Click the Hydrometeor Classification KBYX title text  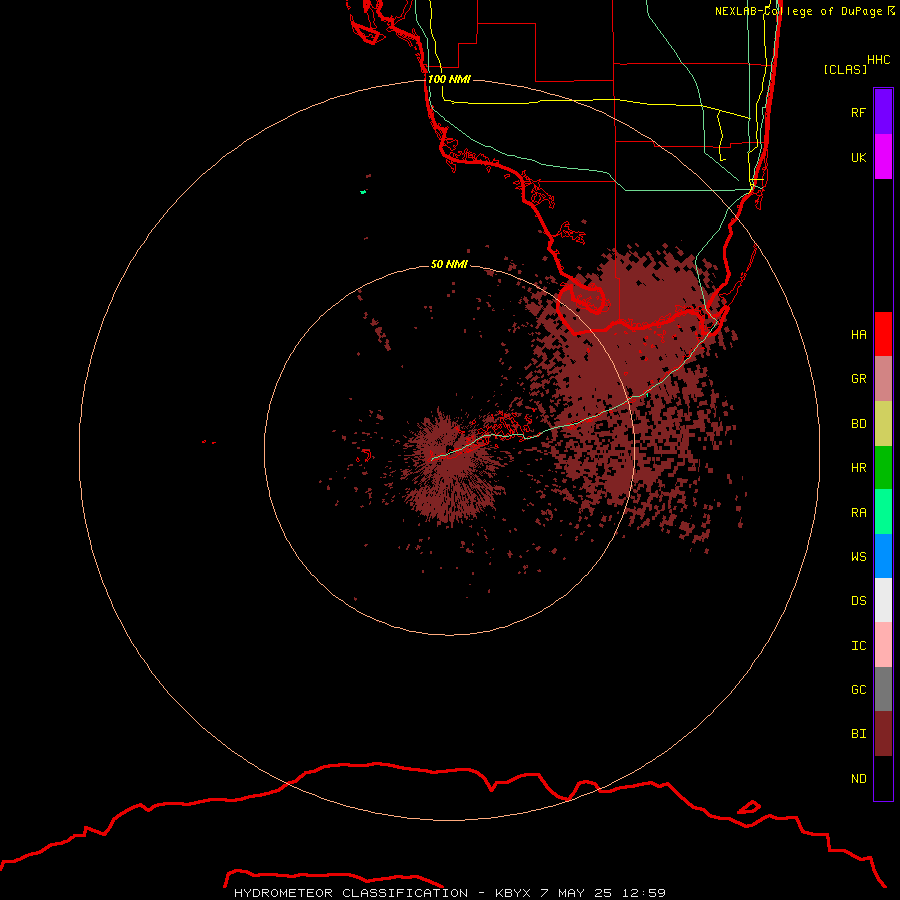(449, 893)
